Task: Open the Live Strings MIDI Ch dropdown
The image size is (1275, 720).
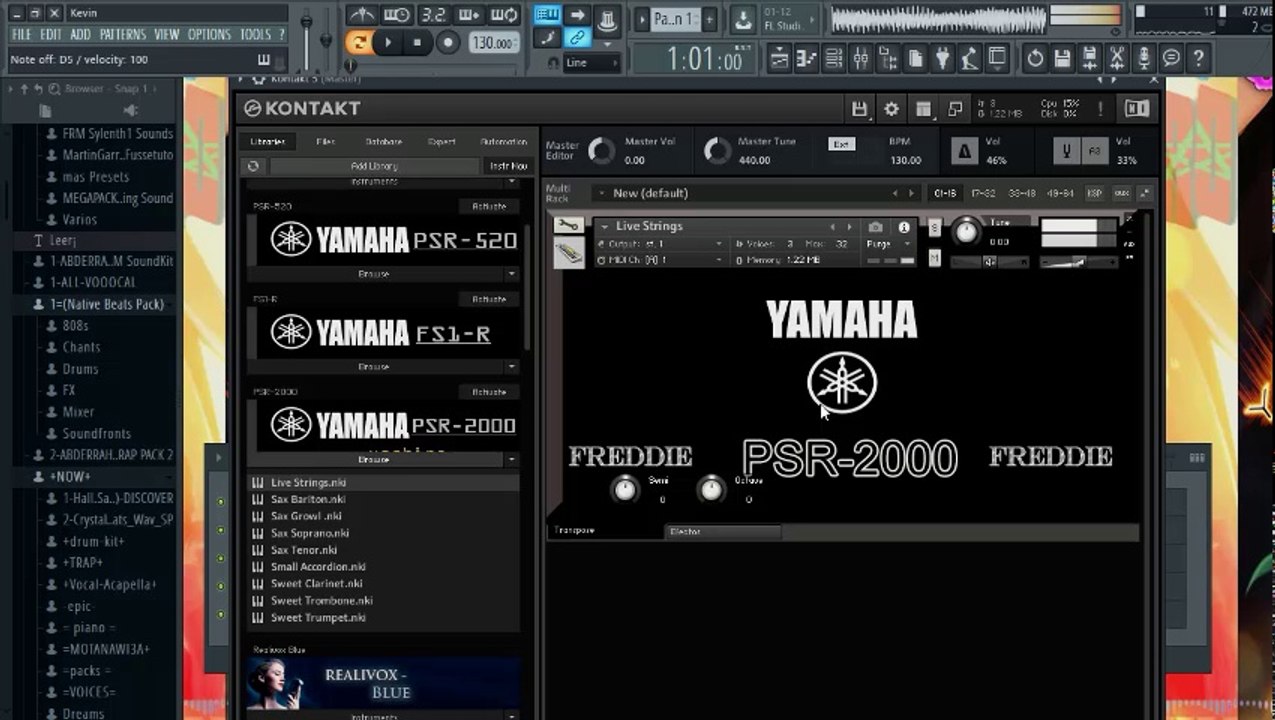Action: click(x=659, y=260)
